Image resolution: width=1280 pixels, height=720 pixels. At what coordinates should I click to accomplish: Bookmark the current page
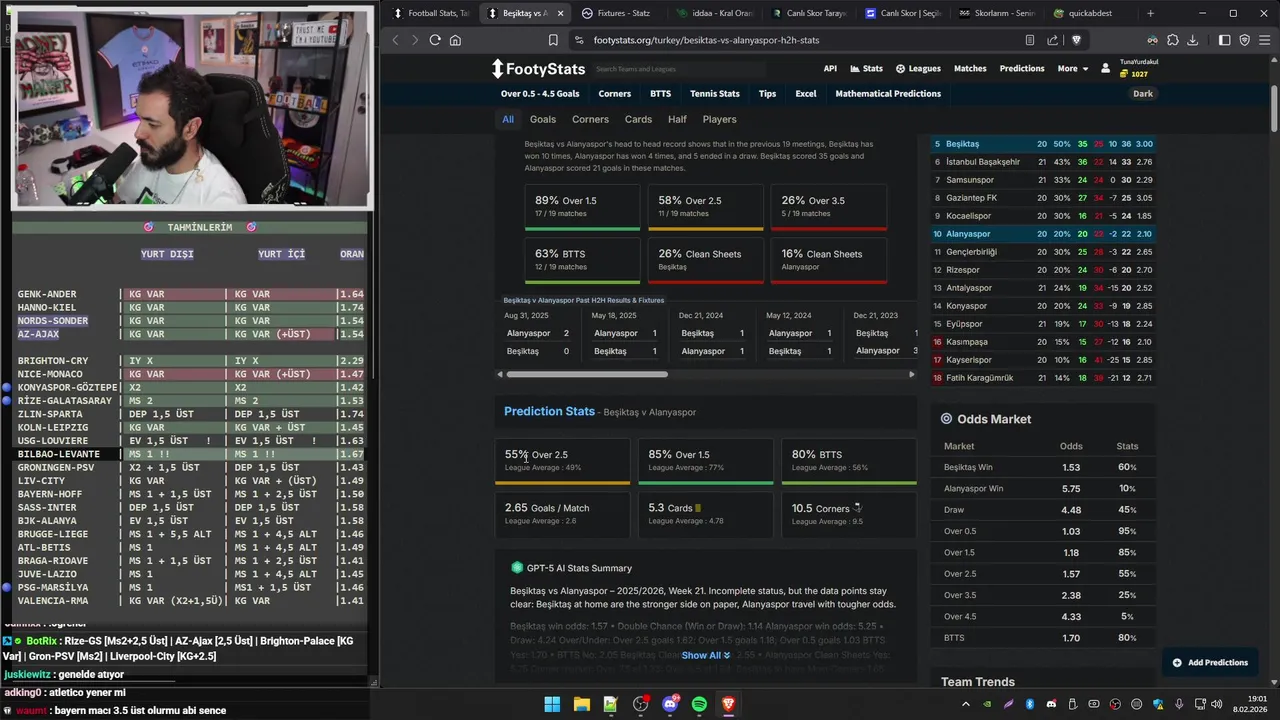click(x=553, y=40)
